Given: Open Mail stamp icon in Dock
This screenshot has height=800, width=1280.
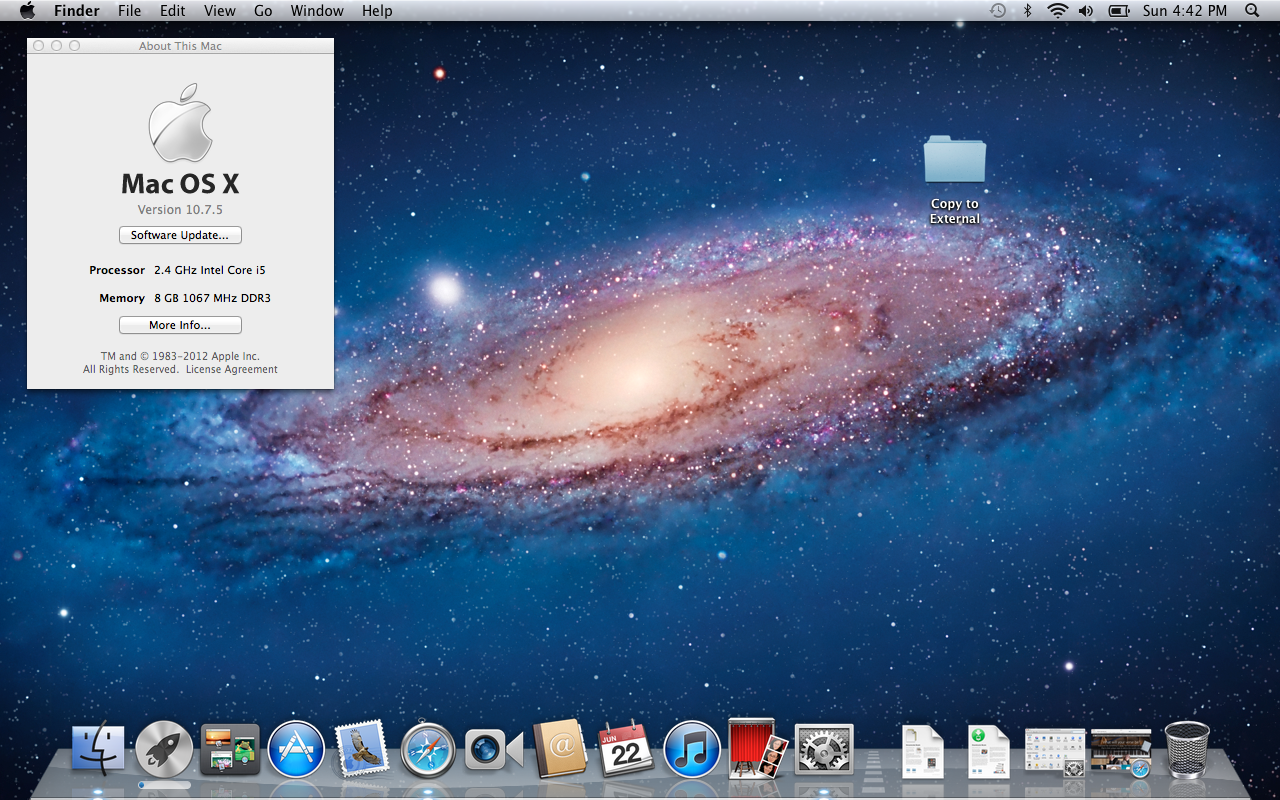Looking at the screenshot, I should [x=362, y=750].
